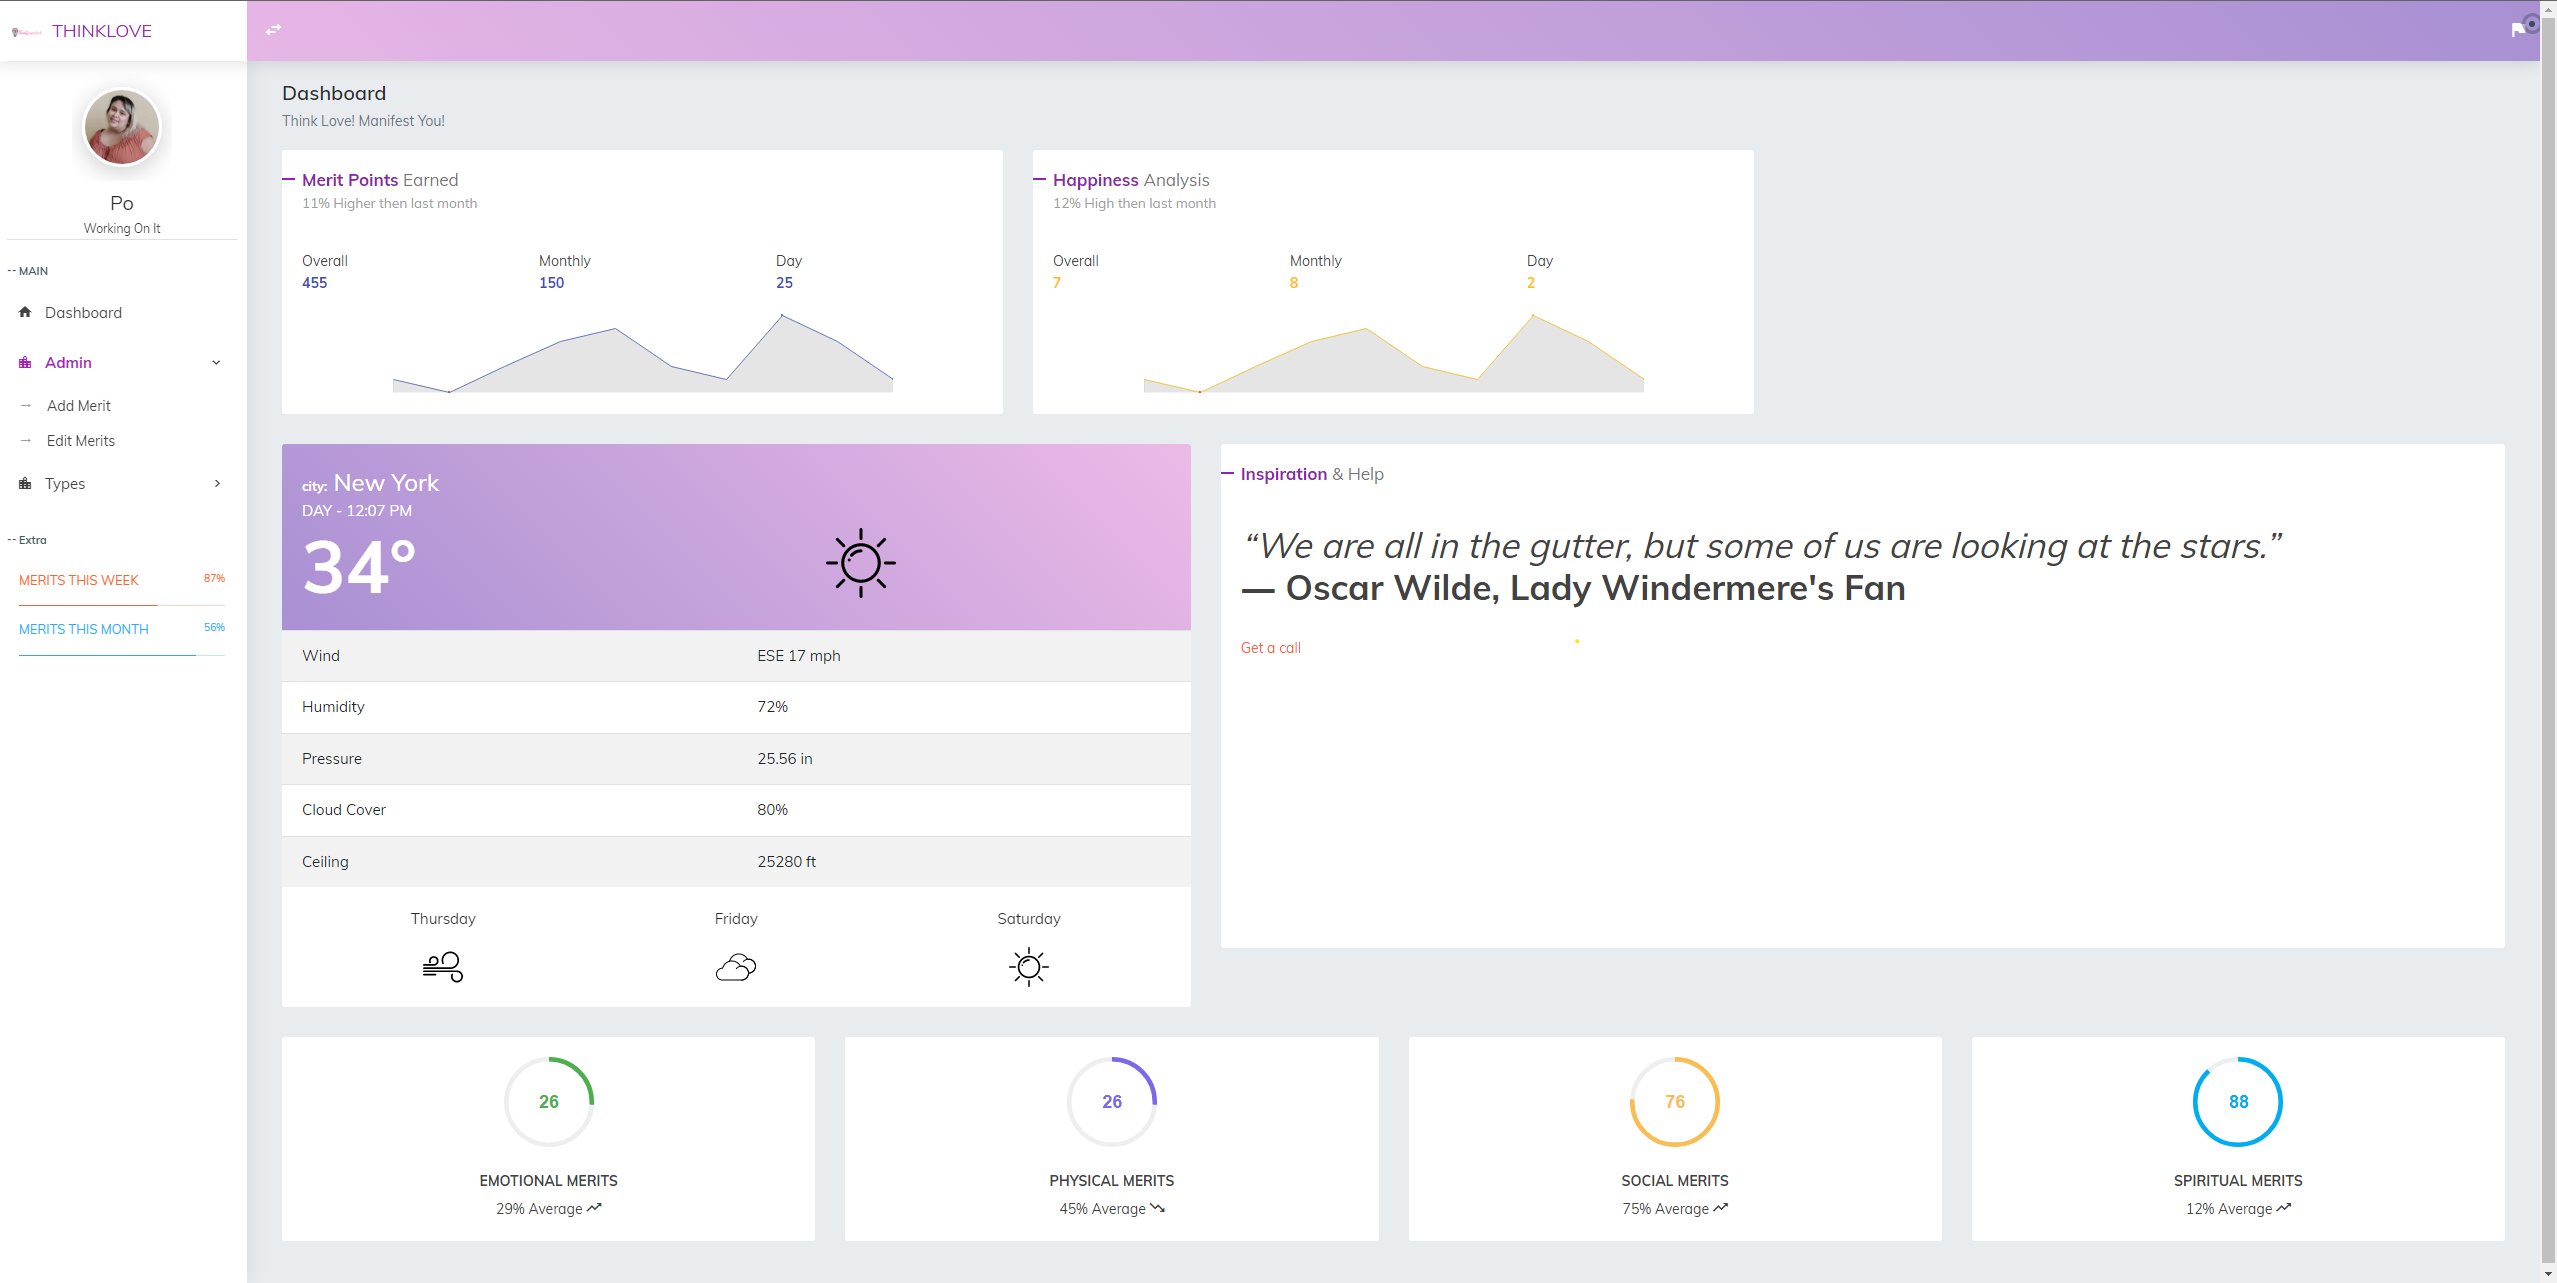Click the Spiritual Merits circular gauge
Viewport: 2557px width, 1283px height.
pyautogui.click(x=2237, y=1101)
